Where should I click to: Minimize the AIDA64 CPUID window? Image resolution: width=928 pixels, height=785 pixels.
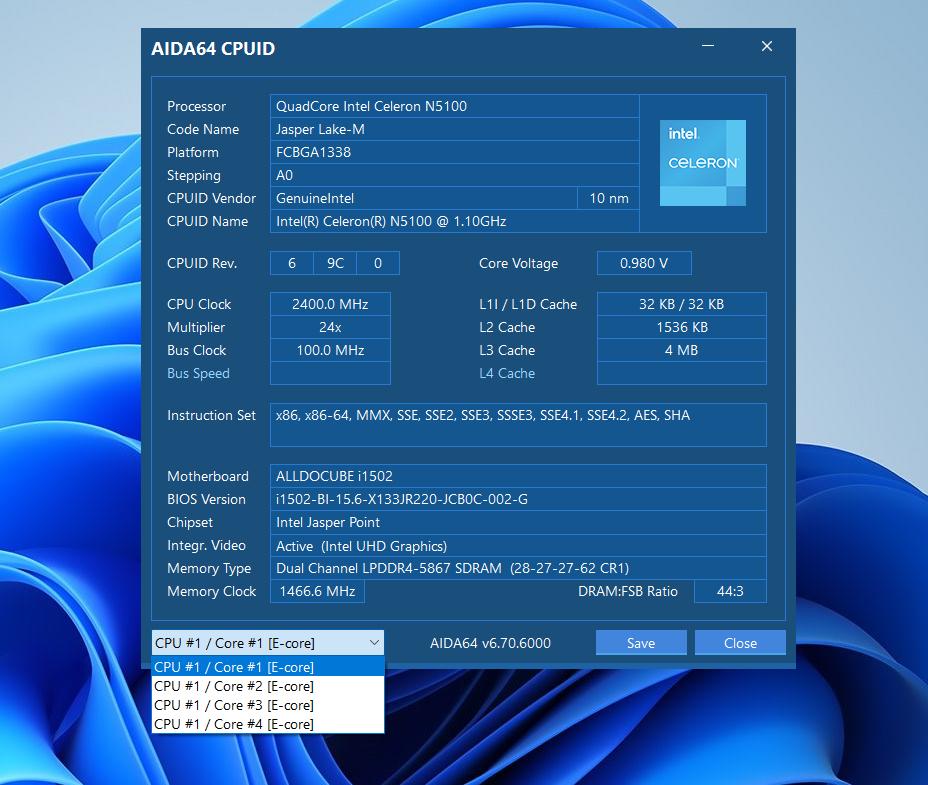pyautogui.click(x=708, y=47)
